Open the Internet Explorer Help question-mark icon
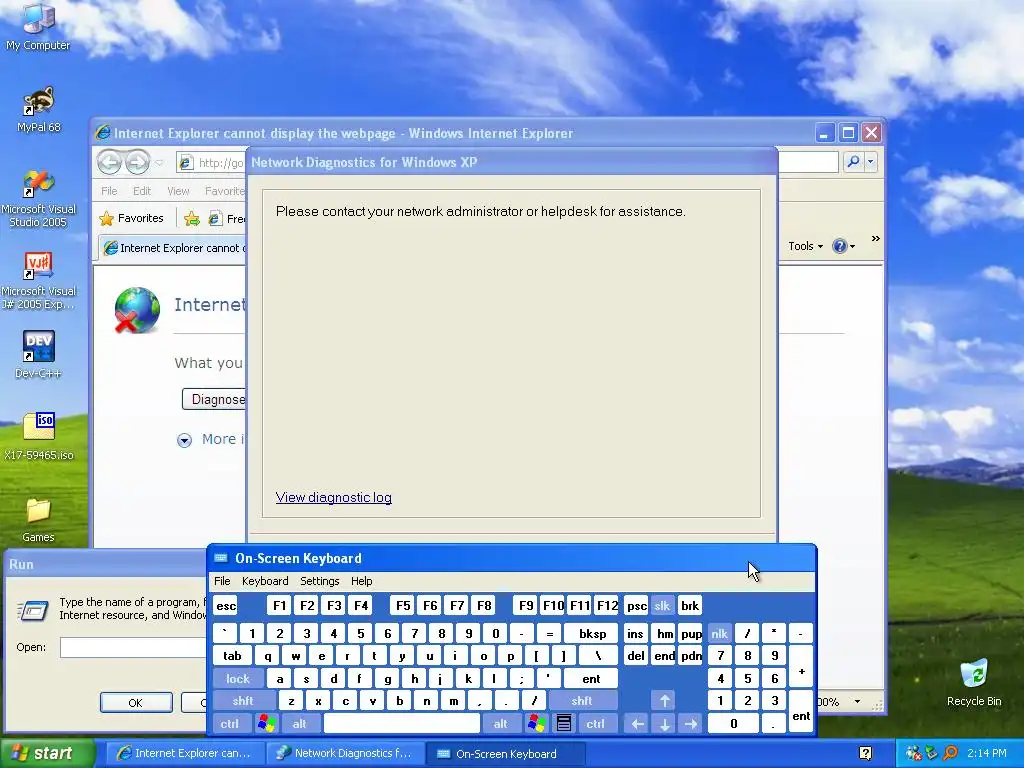The height and width of the screenshot is (768, 1024). [839, 246]
